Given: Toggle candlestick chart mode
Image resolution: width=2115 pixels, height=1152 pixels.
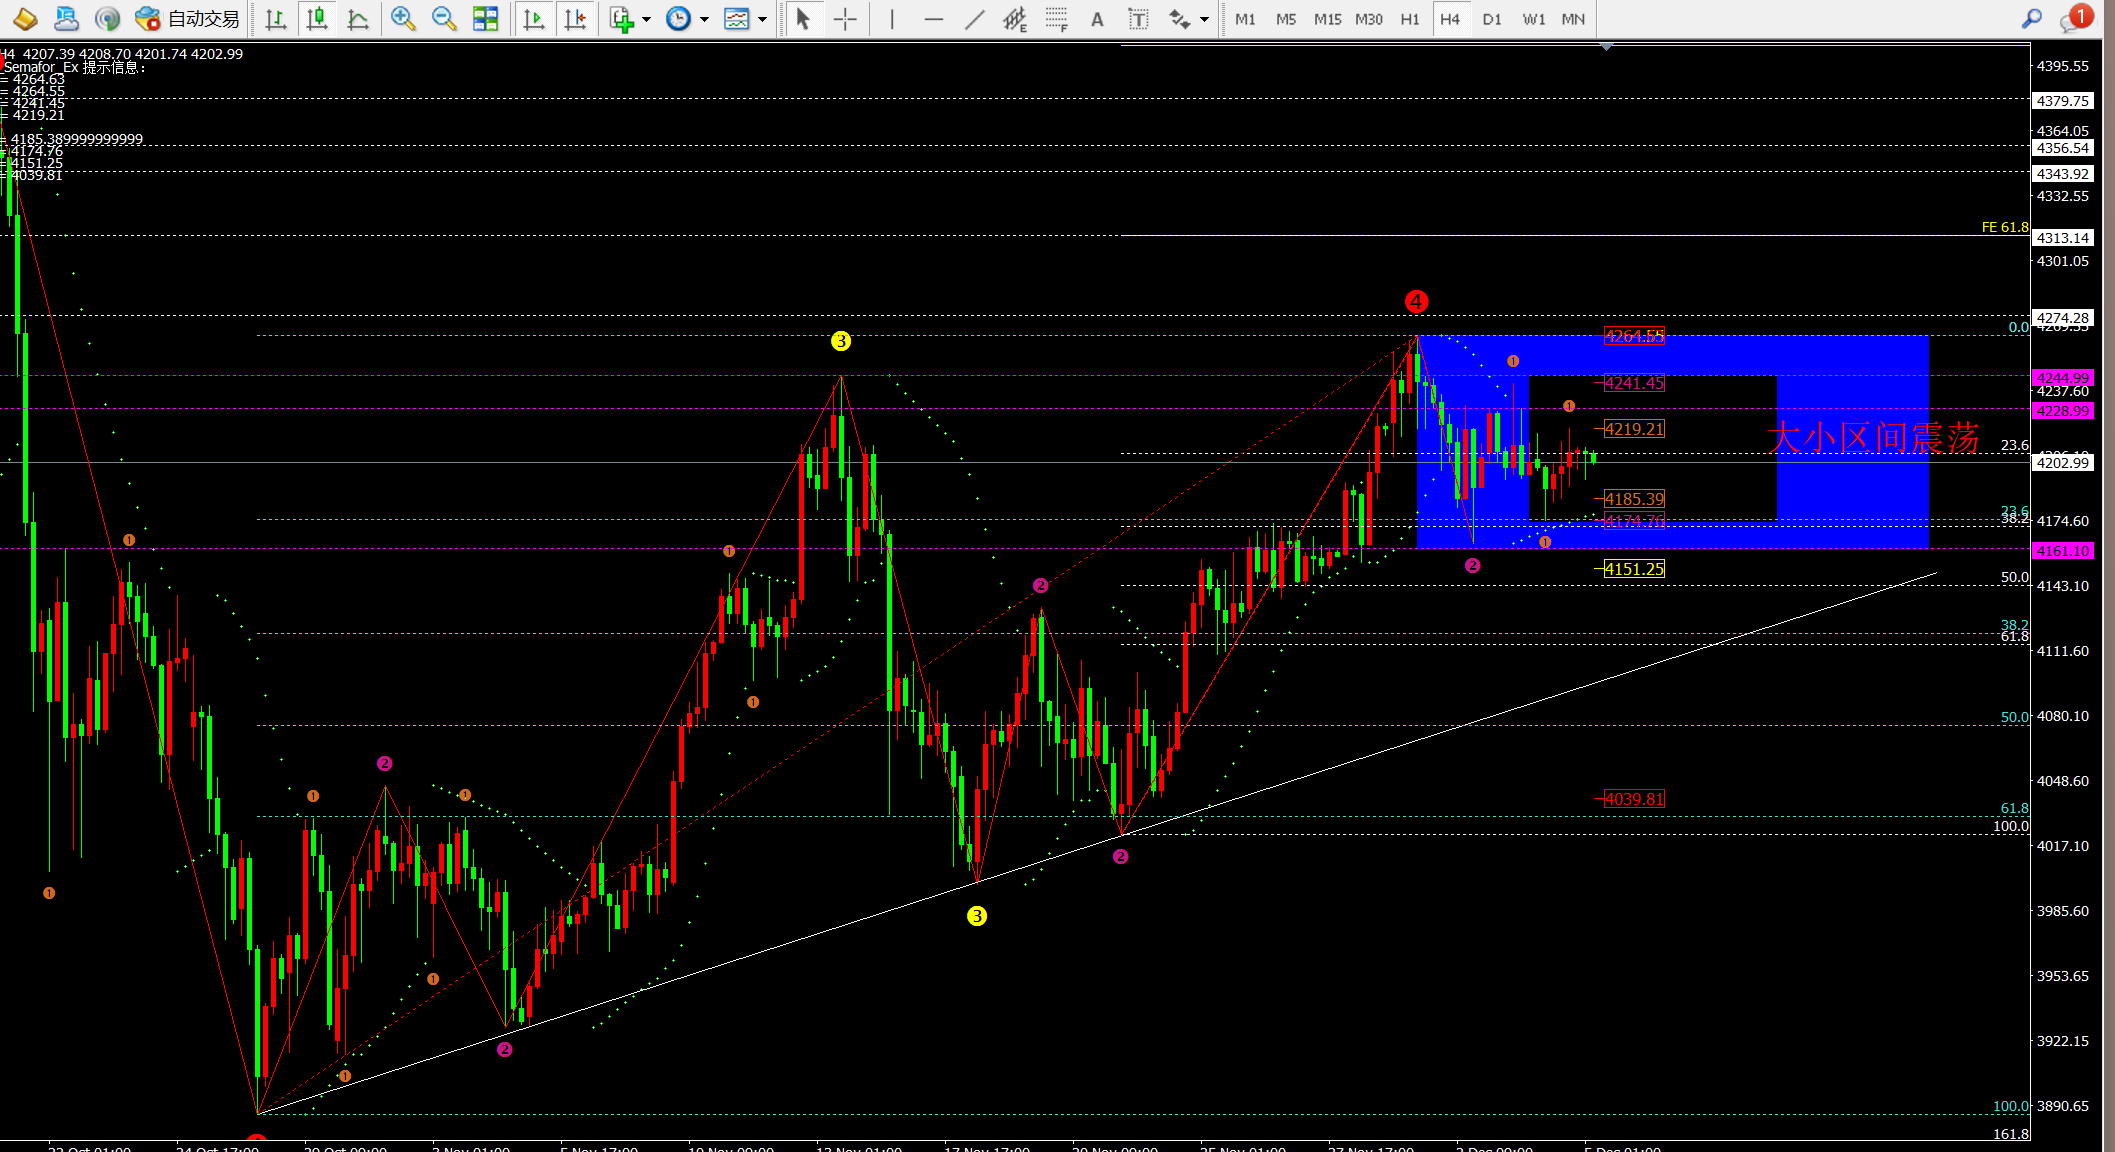Looking at the screenshot, I should (x=317, y=19).
